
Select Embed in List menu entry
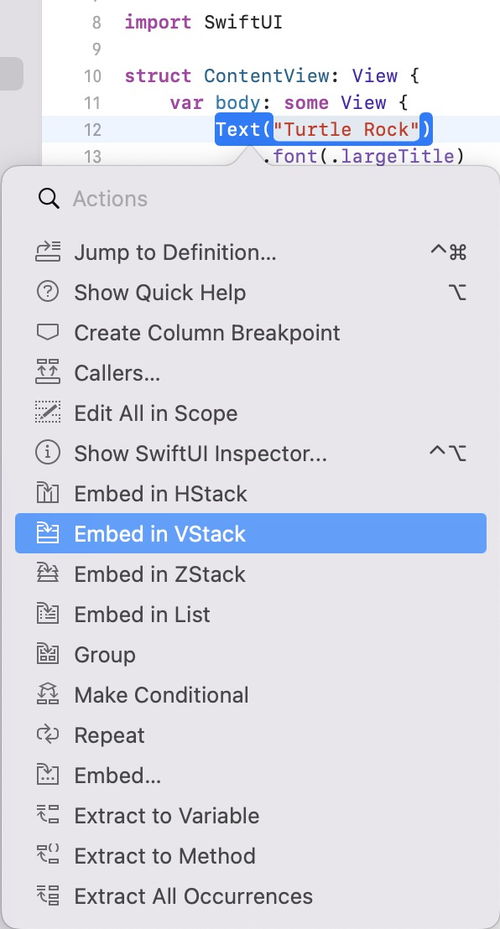[x=251, y=614]
